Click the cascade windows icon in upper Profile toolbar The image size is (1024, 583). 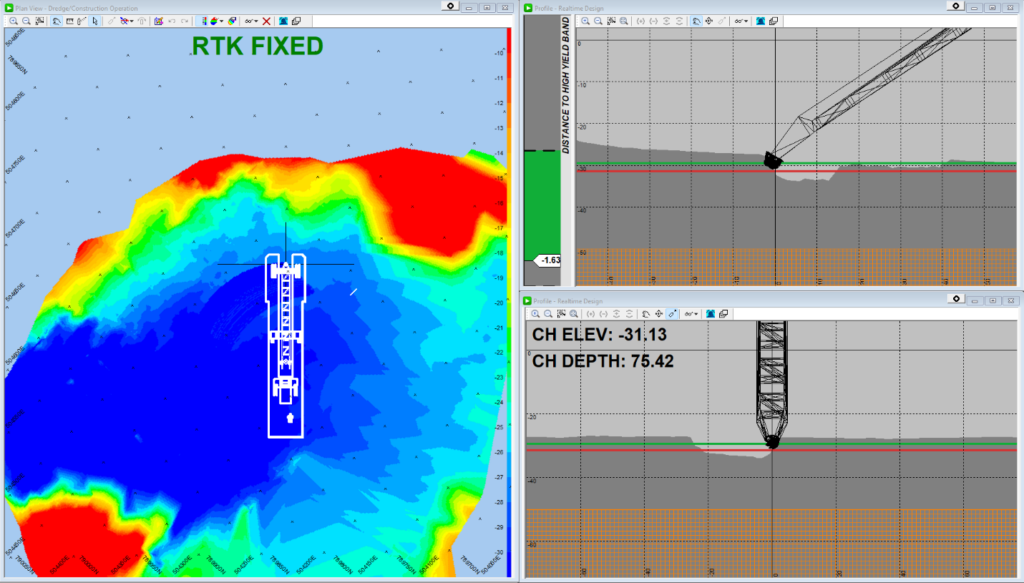(774, 21)
